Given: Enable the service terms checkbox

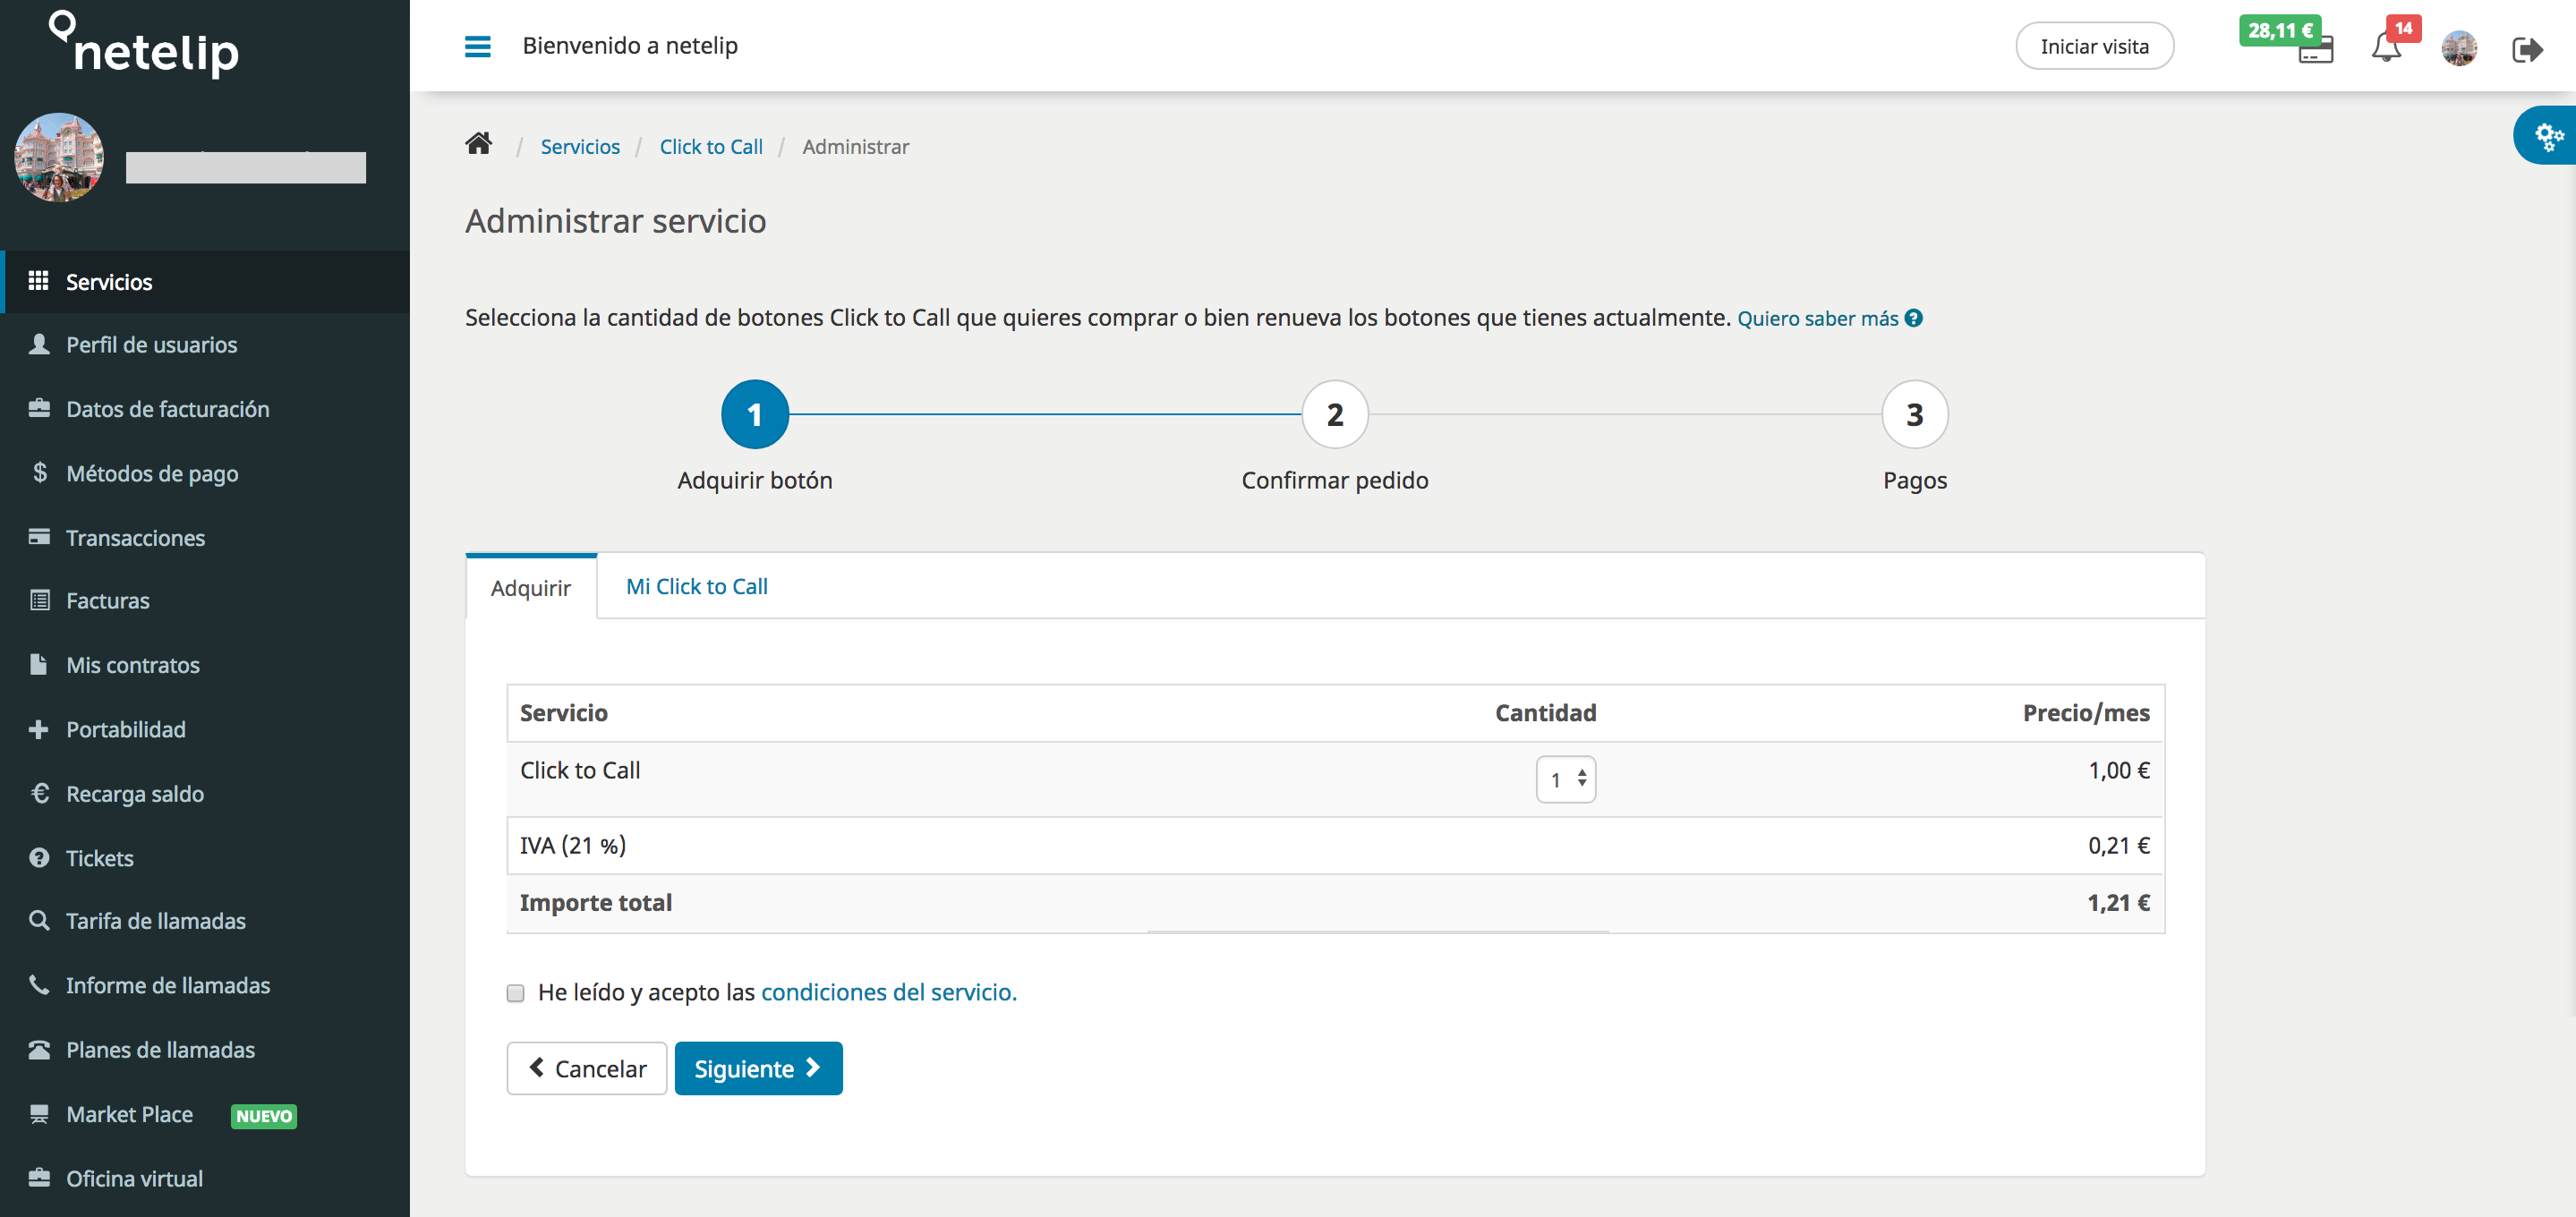Looking at the screenshot, I should click(516, 992).
